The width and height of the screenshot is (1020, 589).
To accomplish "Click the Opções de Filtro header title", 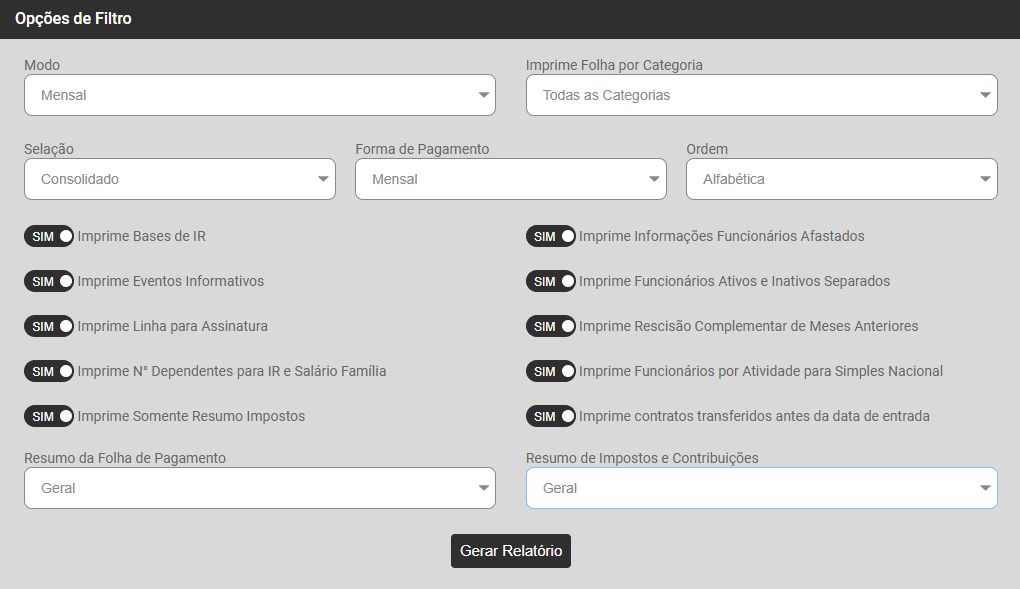I will (x=73, y=19).
